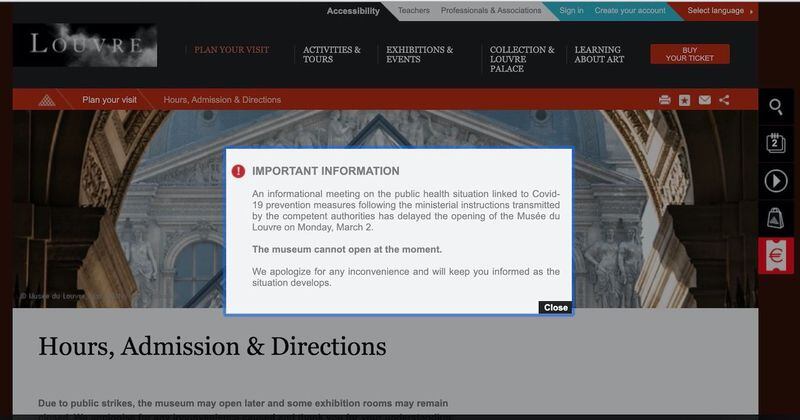Click the Hours, Admission & Directions heading
Screen dimensions: 800x420
212,347
